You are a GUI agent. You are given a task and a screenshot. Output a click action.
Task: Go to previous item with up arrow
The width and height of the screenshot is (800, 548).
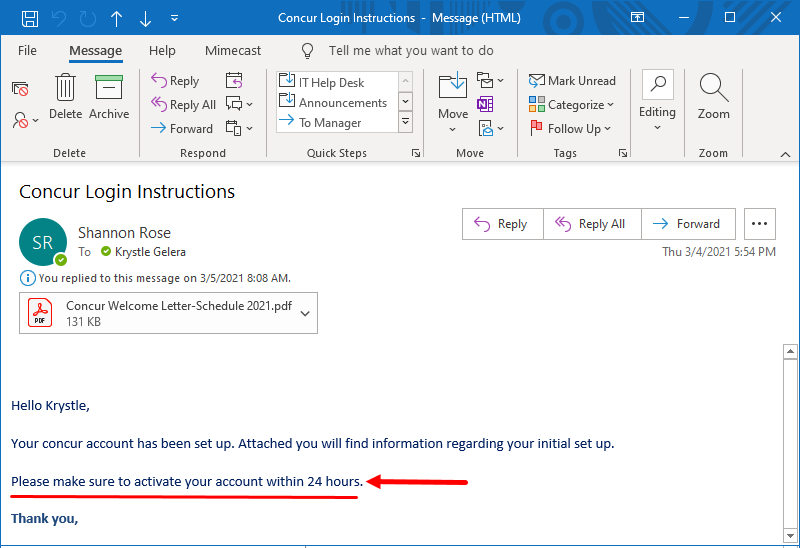pyautogui.click(x=116, y=18)
